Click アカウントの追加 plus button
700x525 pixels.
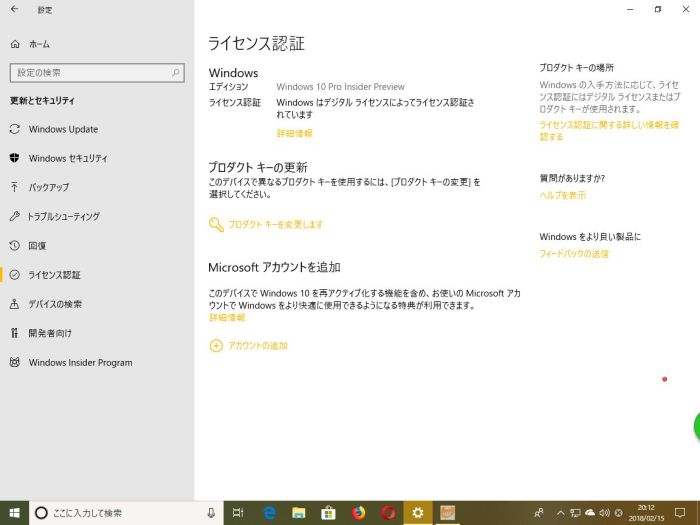[x=216, y=345]
